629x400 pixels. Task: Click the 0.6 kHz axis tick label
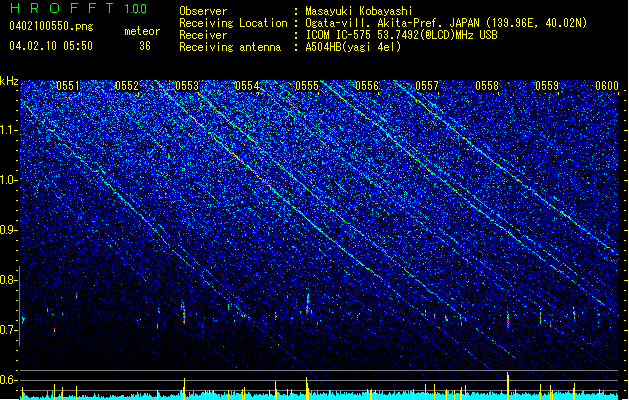pos(8,380)
